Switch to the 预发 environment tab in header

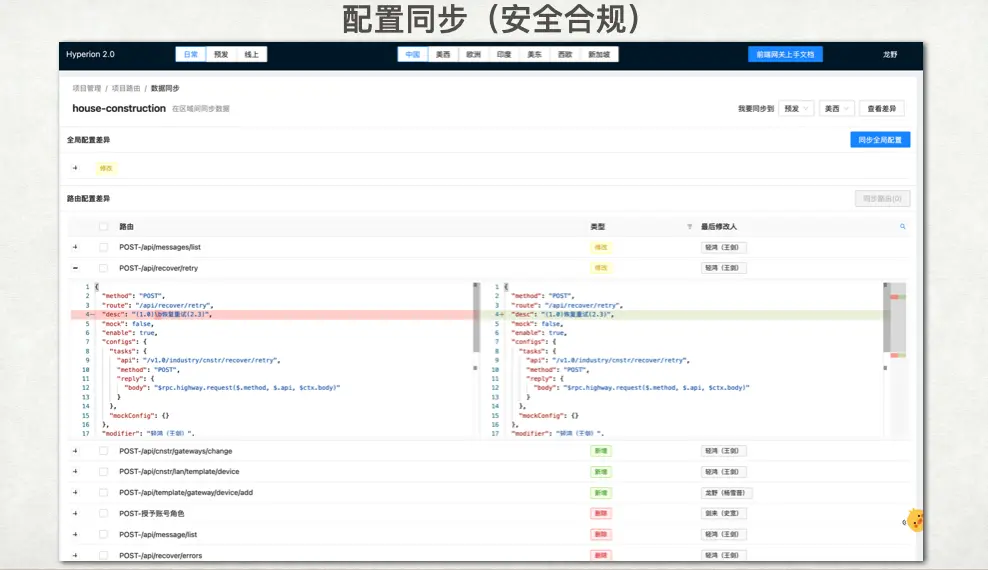tap(221, 55)
